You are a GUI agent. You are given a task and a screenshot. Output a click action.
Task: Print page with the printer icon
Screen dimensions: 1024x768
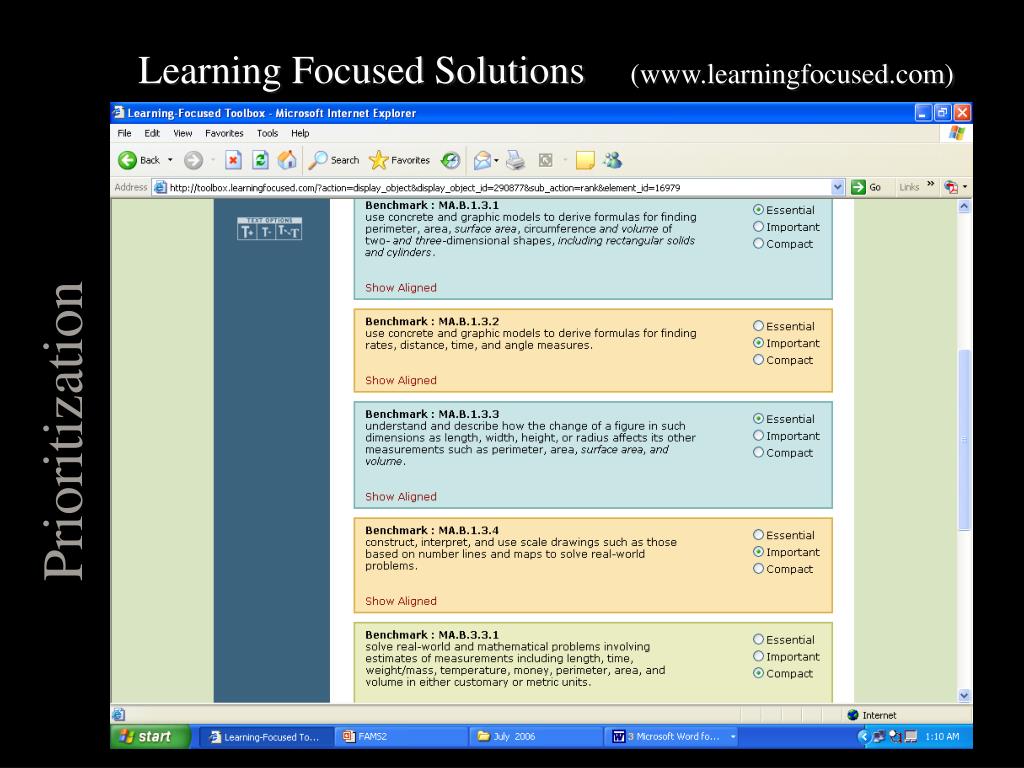[516, 160]
